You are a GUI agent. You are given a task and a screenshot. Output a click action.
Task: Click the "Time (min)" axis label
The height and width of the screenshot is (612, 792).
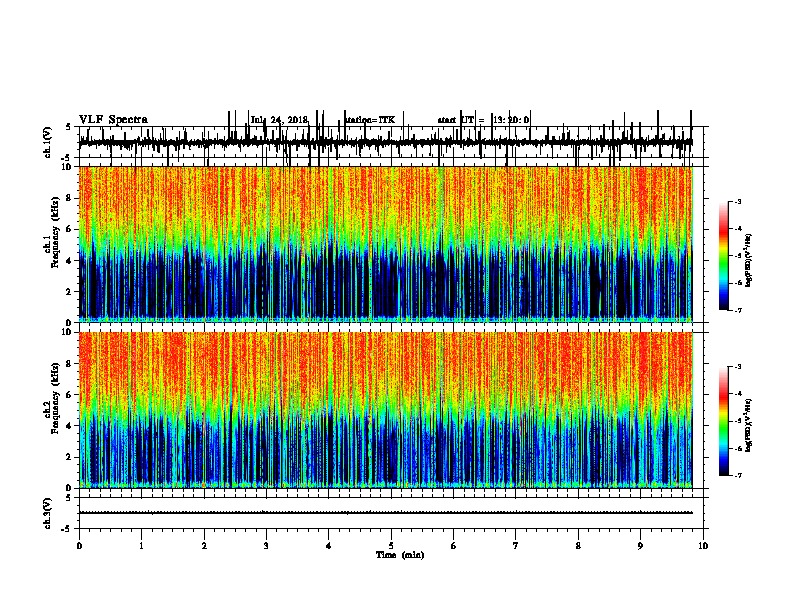coord(400,555)
